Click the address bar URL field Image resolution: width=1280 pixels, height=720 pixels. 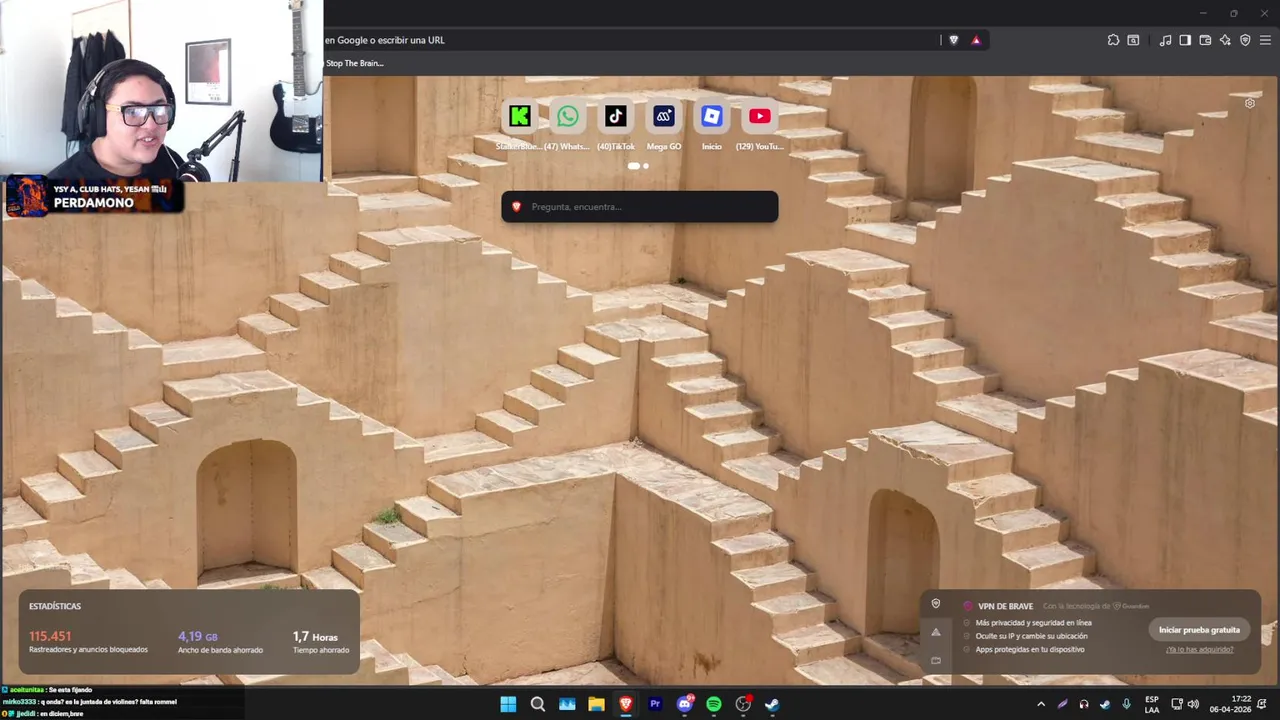coord(630,40)
